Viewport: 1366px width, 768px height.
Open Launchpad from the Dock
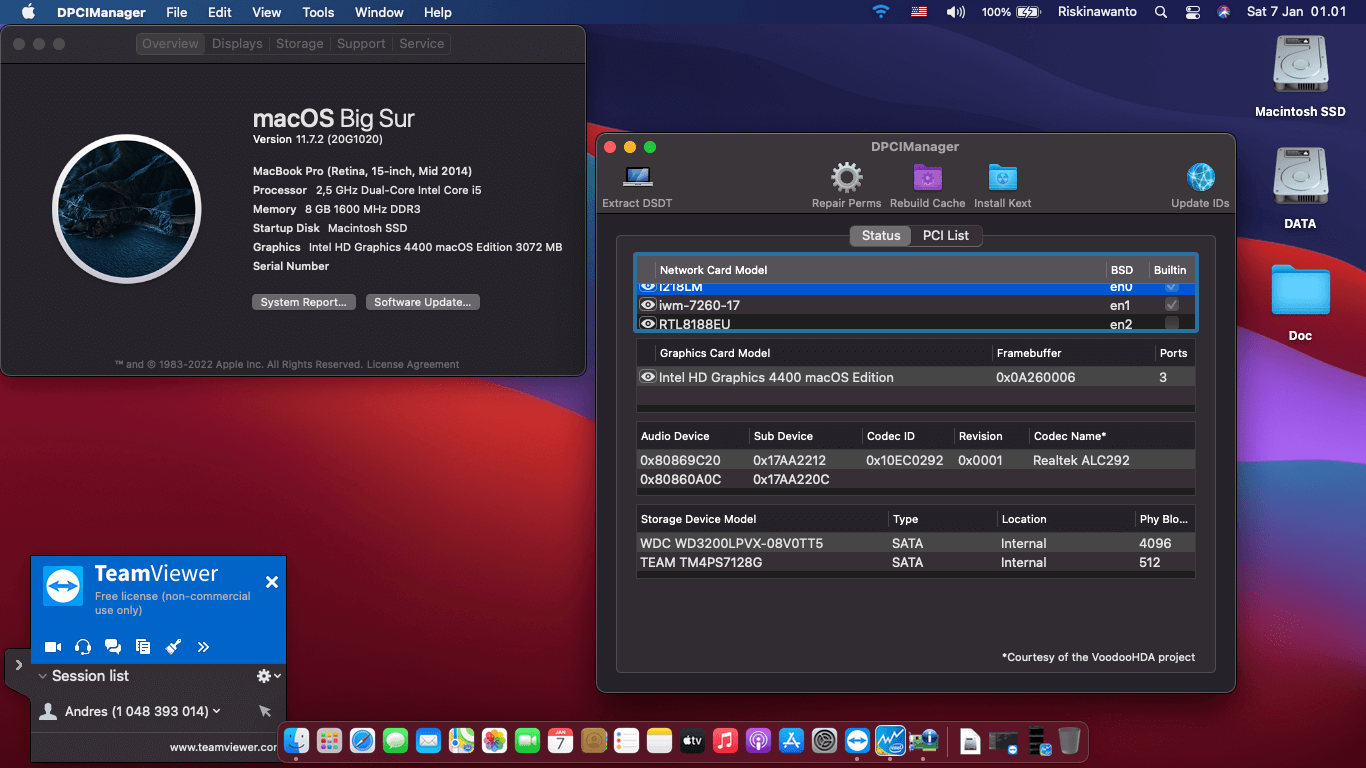coord(329,741)
